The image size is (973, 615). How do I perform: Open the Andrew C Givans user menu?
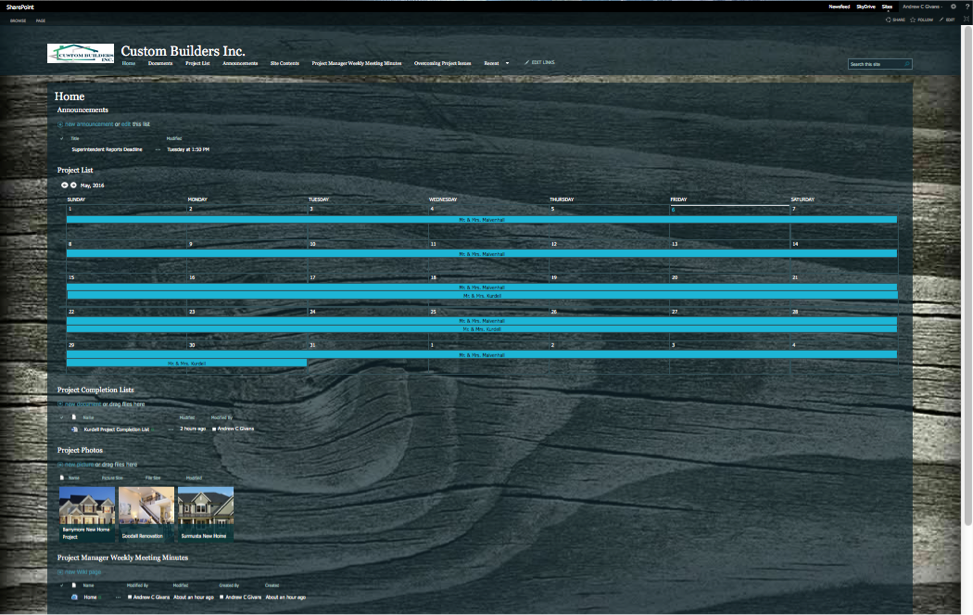(x=922, y=7)
